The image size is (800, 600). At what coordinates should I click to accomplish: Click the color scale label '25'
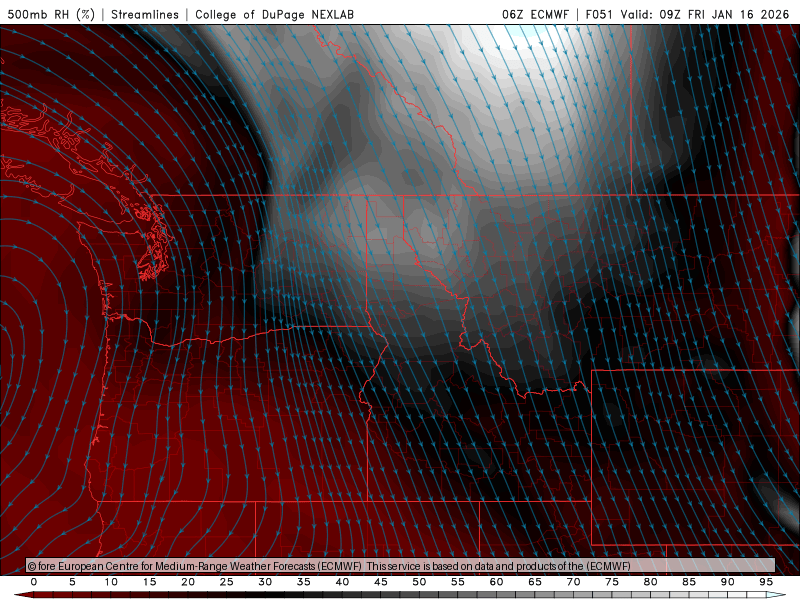(227, 582)
